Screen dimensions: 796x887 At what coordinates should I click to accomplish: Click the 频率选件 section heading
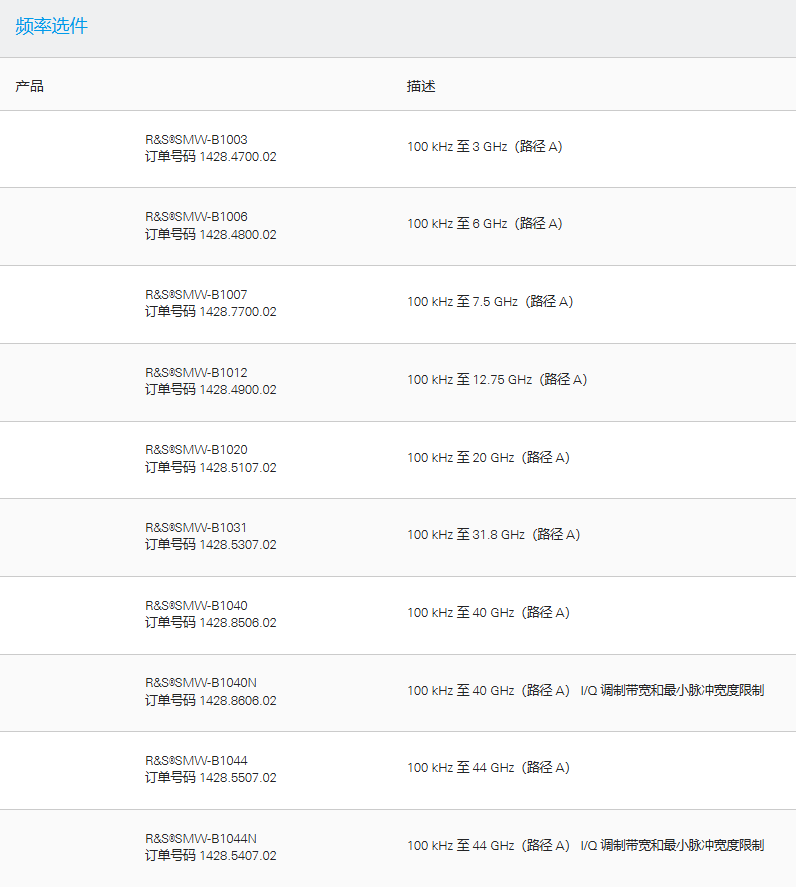point(51,26)
